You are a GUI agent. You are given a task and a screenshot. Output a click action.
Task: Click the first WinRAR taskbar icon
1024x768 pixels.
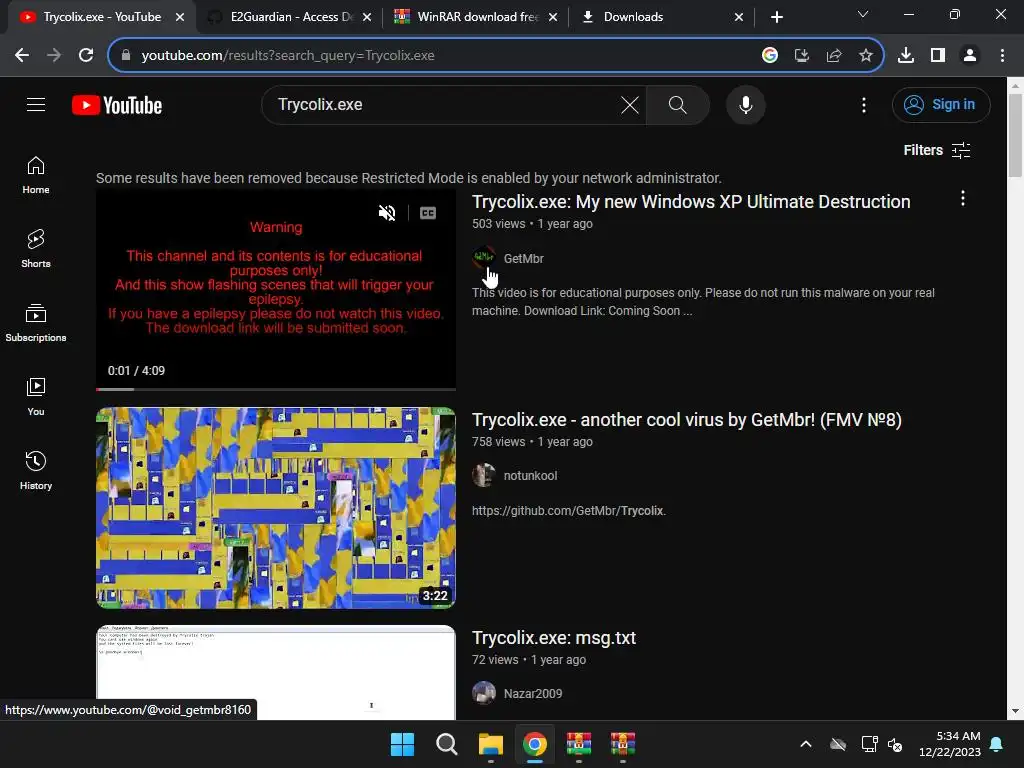point(579,744)
